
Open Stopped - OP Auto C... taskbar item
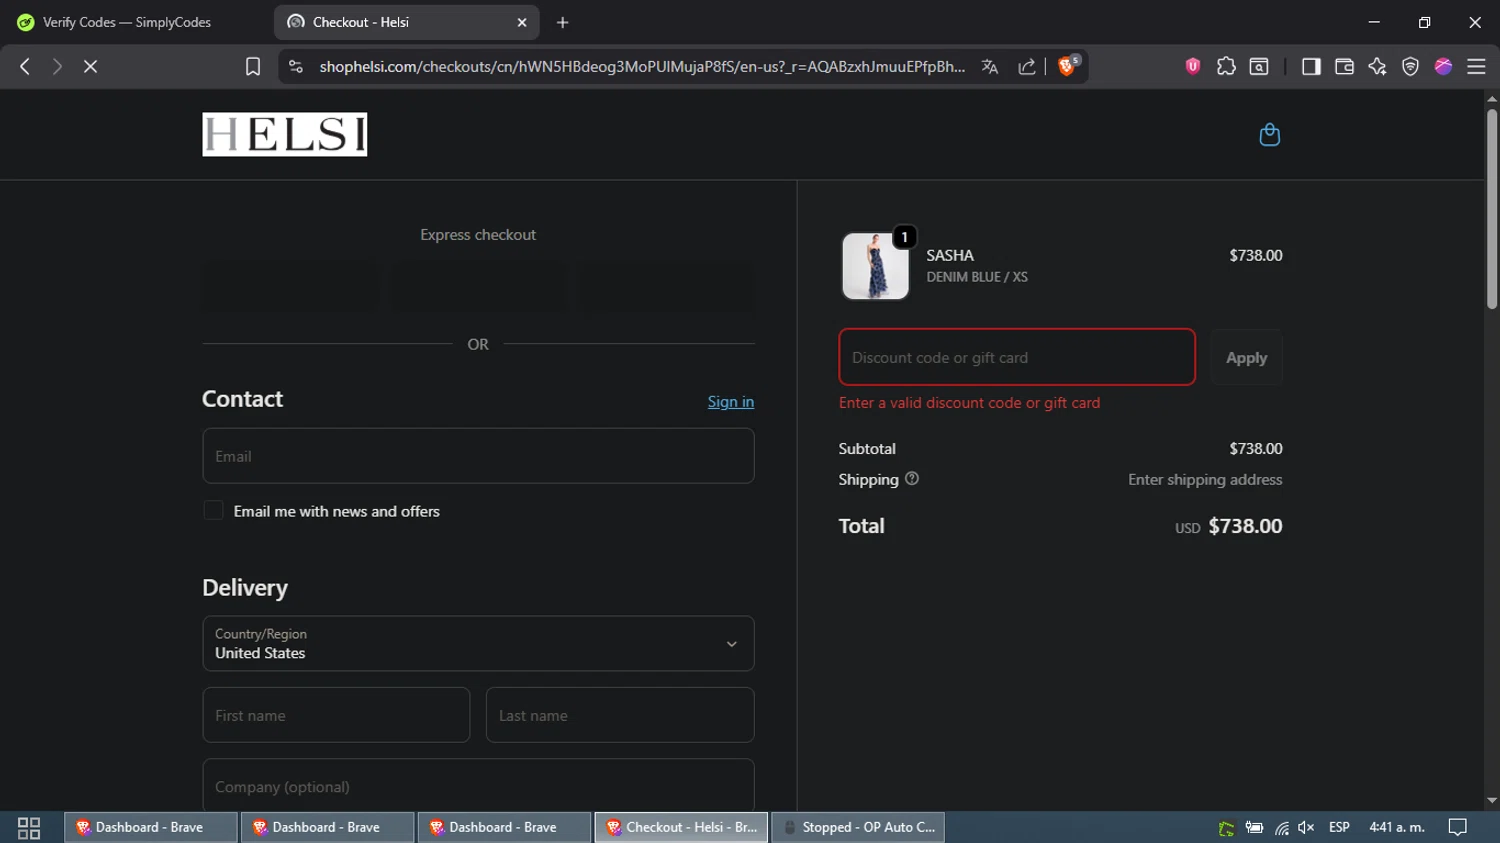858,827
